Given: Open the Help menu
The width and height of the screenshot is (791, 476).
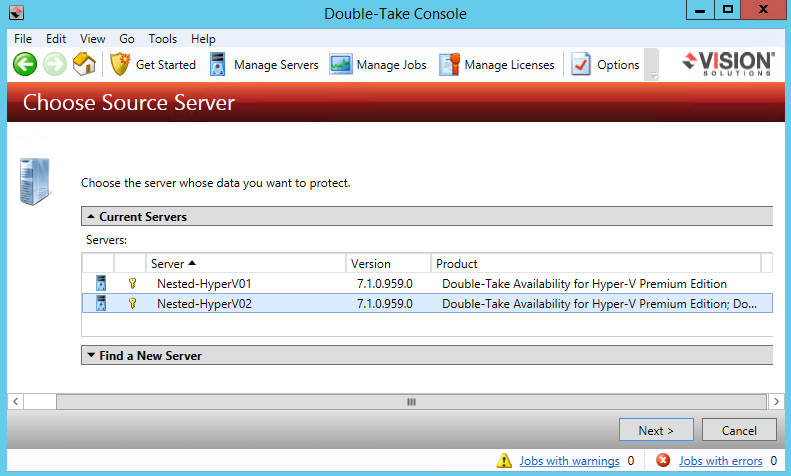Looking at the screenshot, I should (203, 39).
